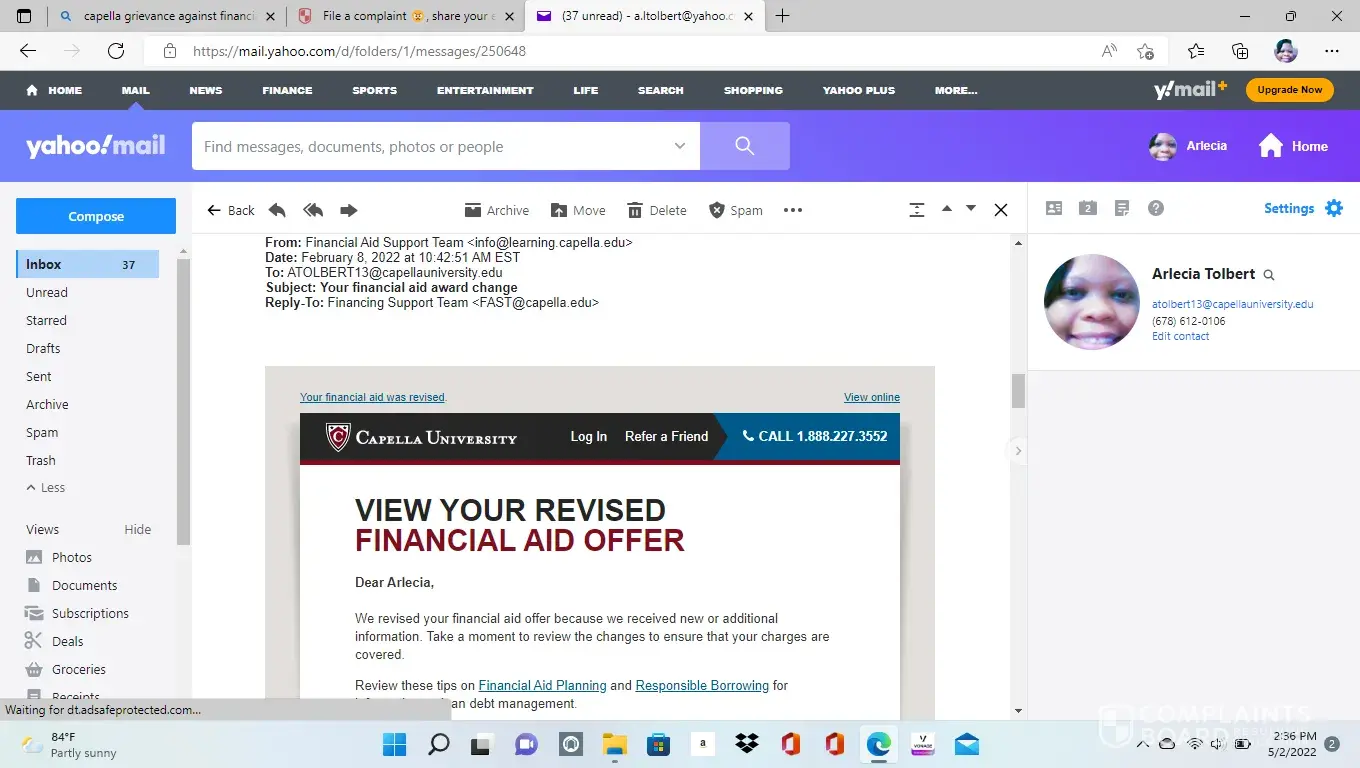Viewport: 1360px width, 768px height.
Task: Open the Documents view
Action: (x=71, y=585)
